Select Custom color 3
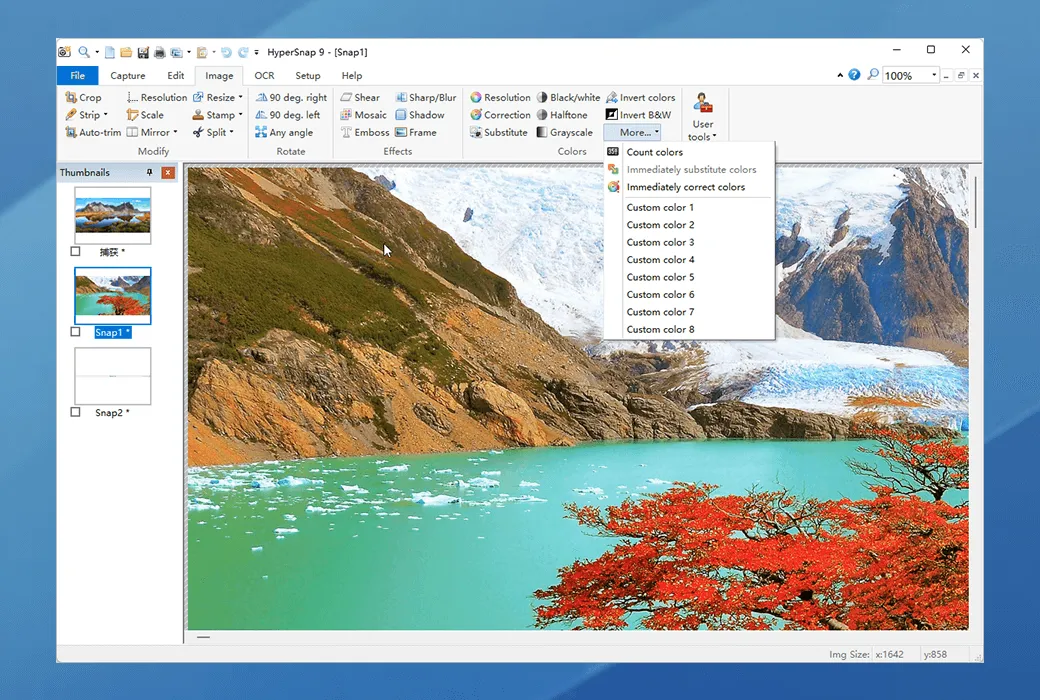The height and width of the screenshot is (700, 1040). click(x=660, y=242)
